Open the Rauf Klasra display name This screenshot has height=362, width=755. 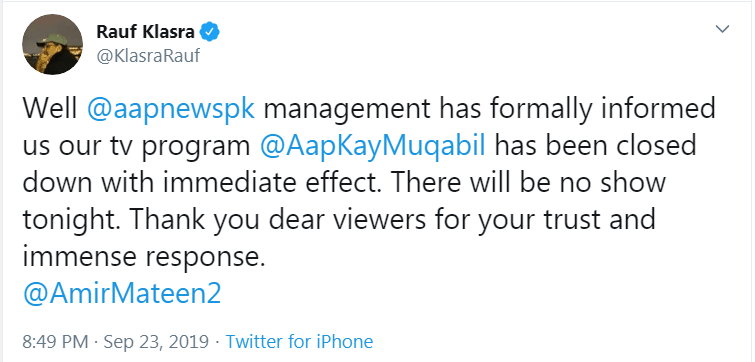(145, 32)
